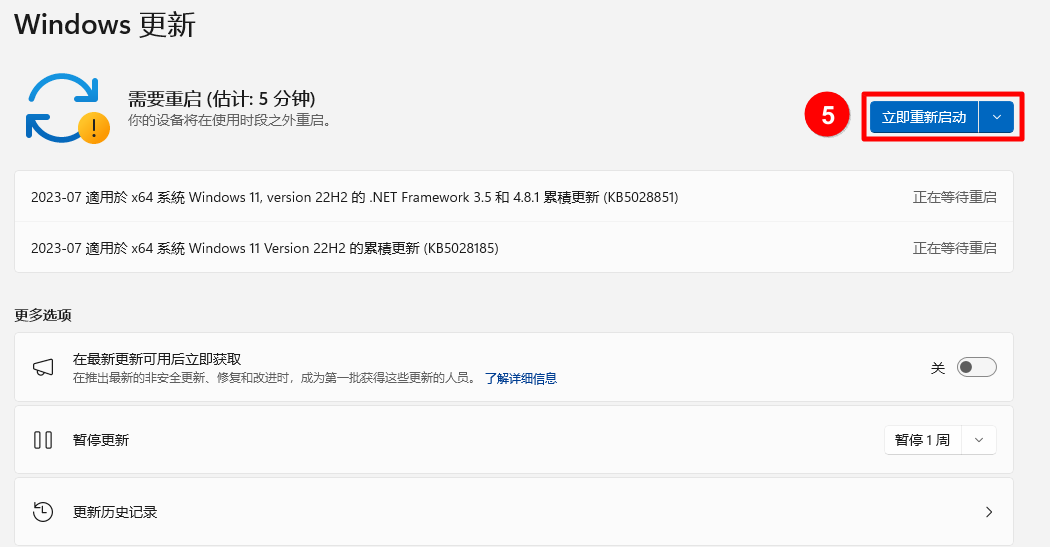The width and height of the screenshot is (1050, 547).
Task: Click the 关 label next to the toggle
Action: [937, 368]
